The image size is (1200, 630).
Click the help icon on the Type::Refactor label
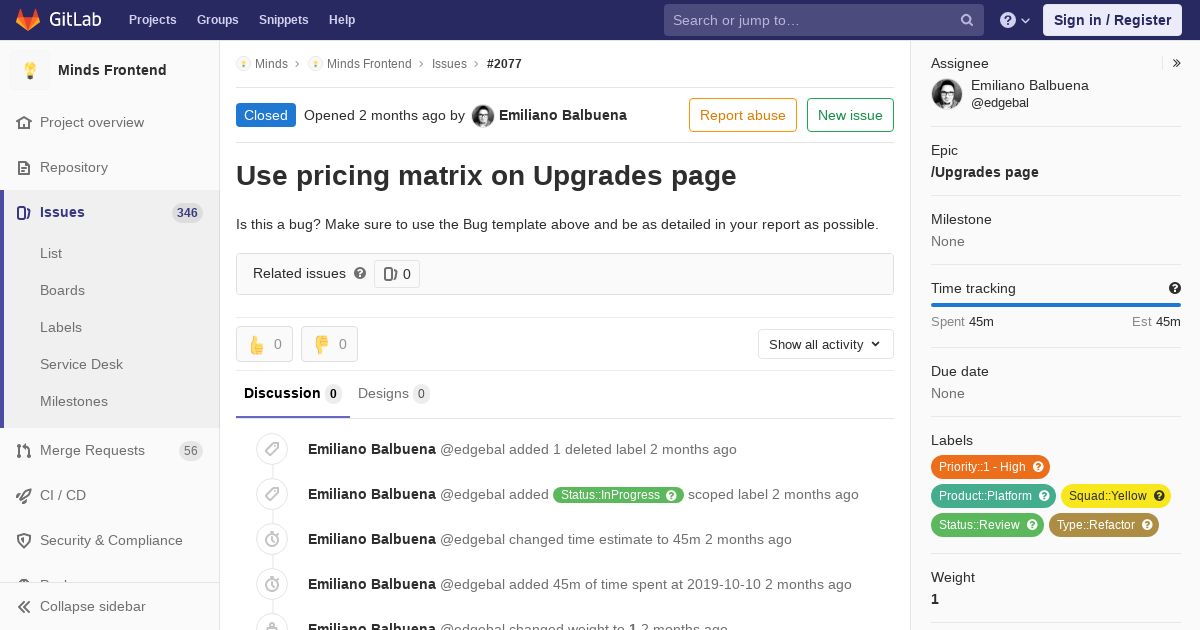1147,525
